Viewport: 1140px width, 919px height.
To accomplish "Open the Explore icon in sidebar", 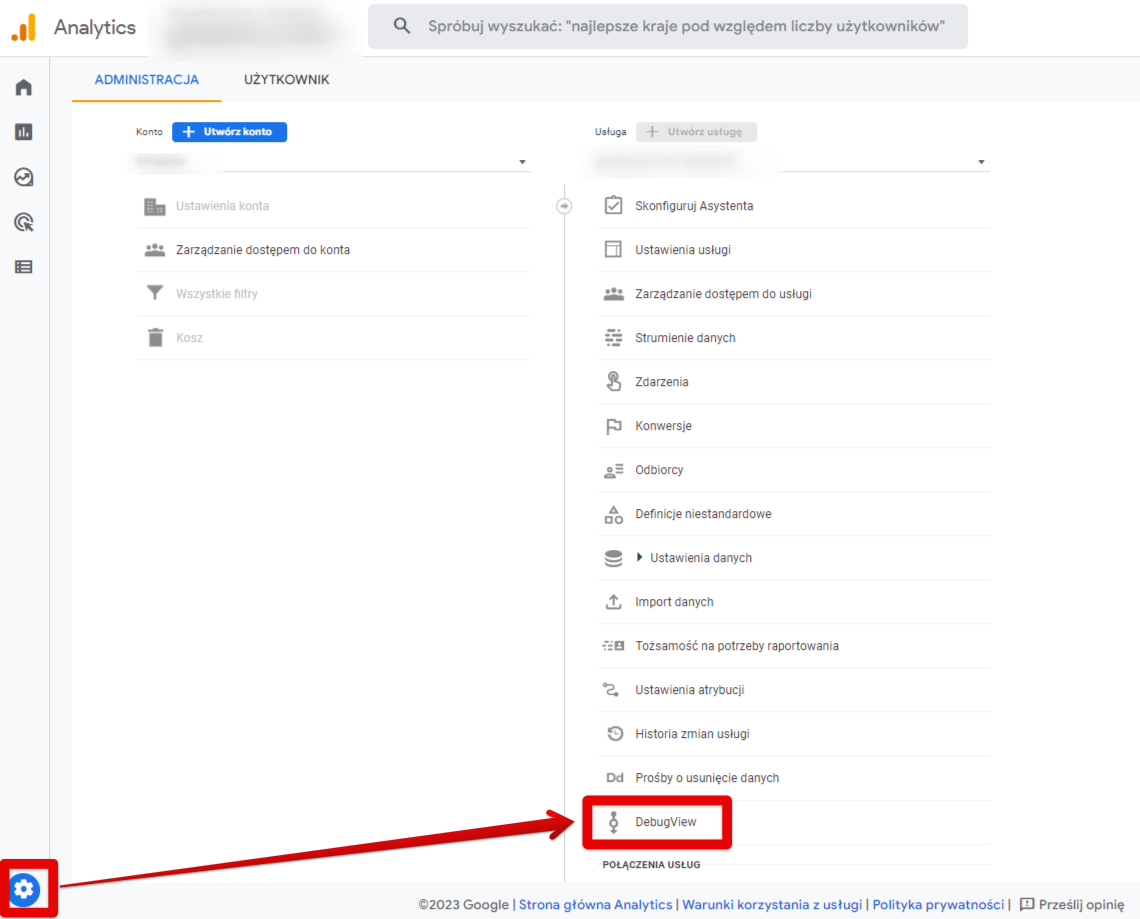I will 23,177.
